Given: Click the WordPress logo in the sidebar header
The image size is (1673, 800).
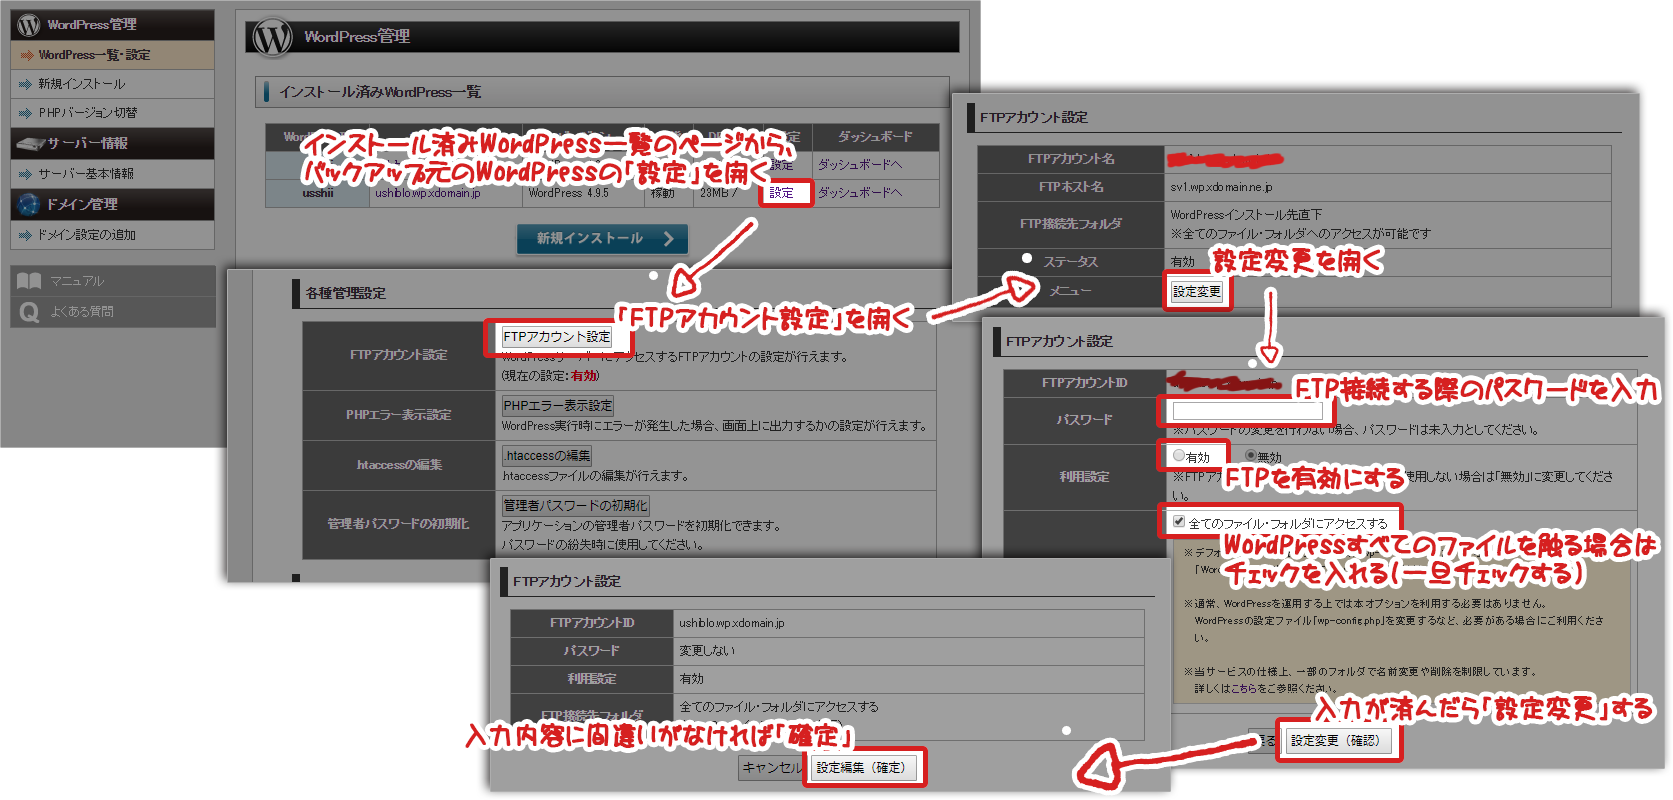Looking at the screenshot, I should point(29,25).
